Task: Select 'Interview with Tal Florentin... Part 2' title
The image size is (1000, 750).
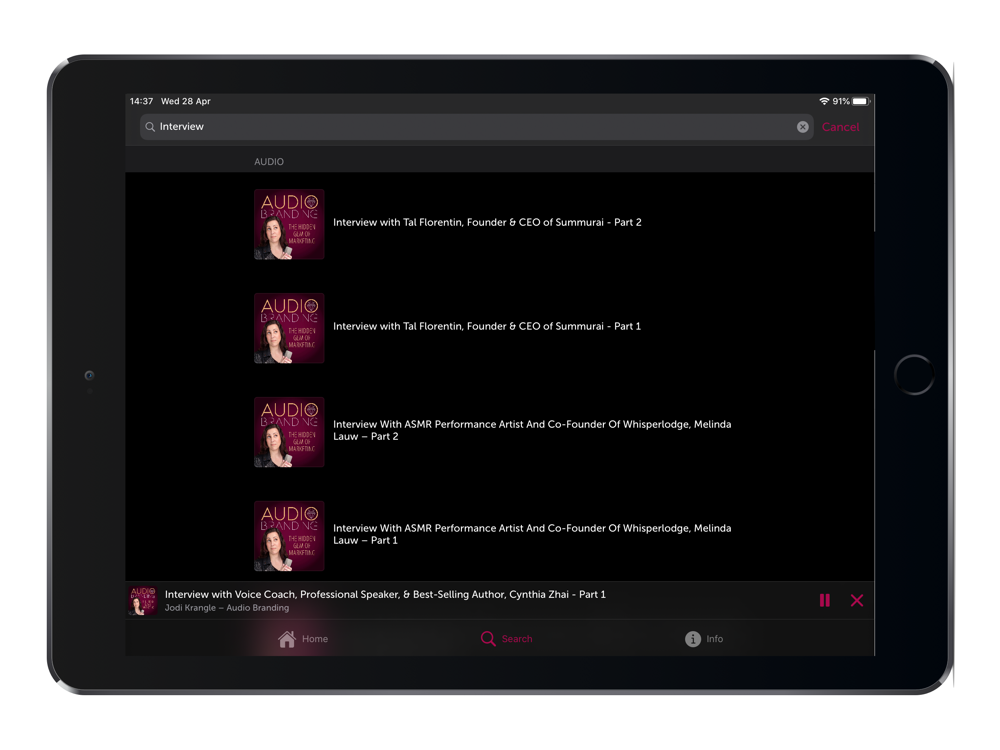Action: [487, 222]
